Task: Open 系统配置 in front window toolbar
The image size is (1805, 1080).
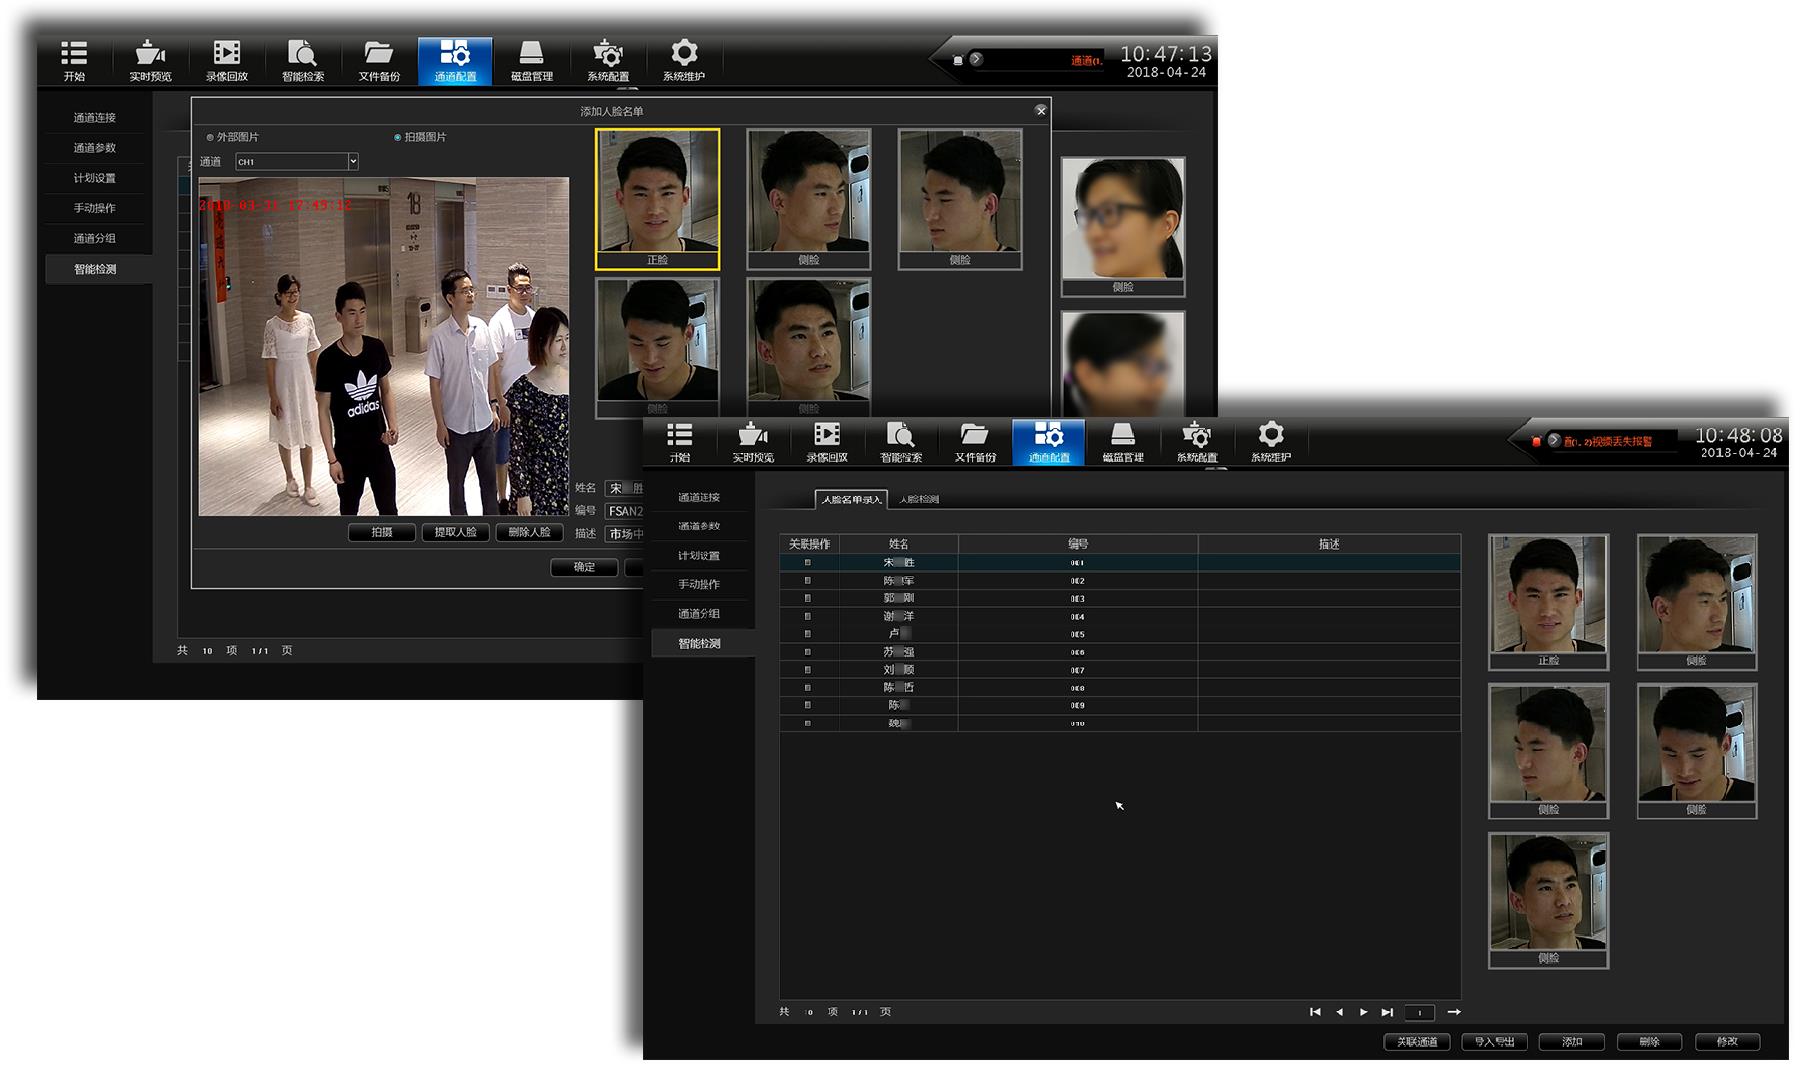Action: (x=1197, y=442)
